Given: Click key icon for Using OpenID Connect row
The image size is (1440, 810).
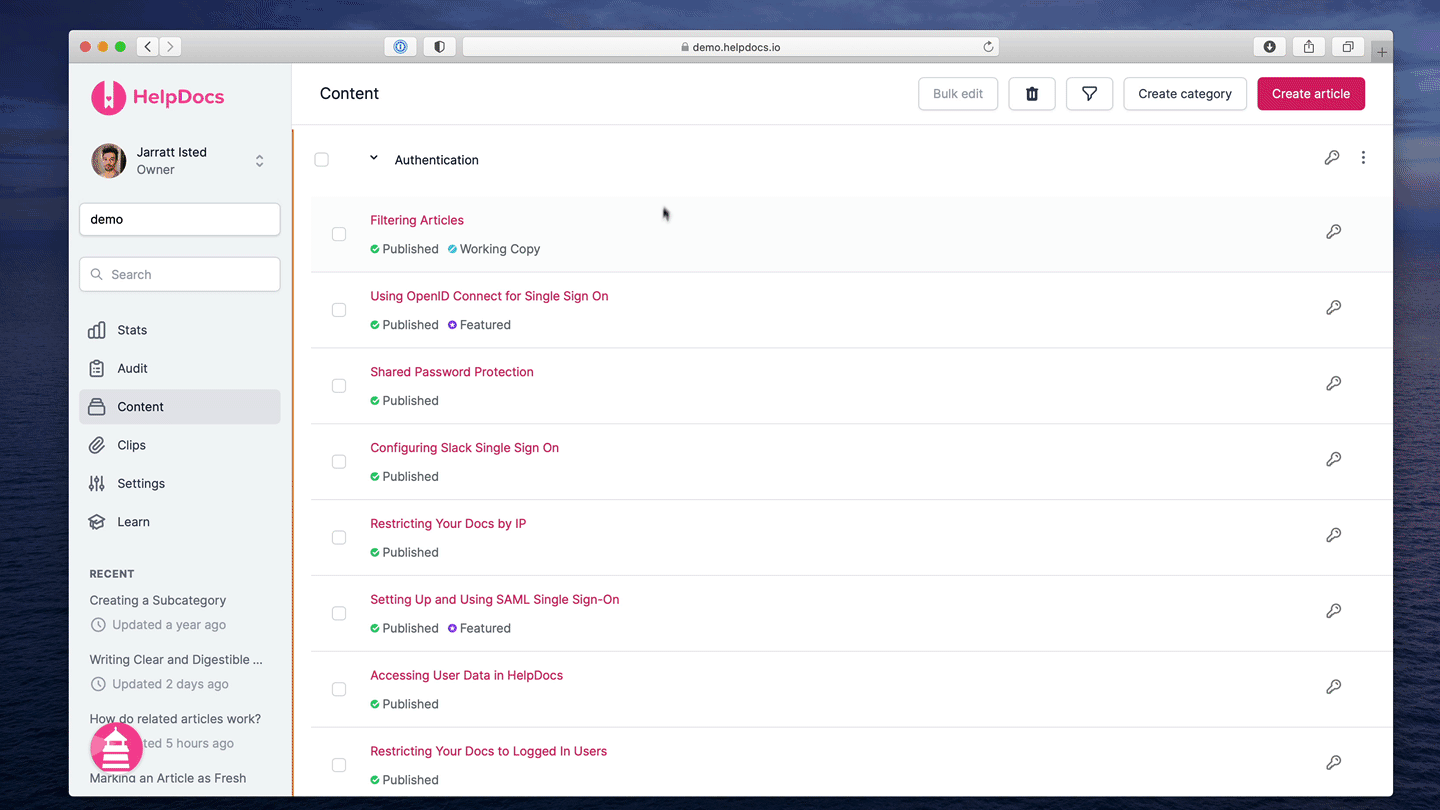Looking at the screenshot, I should pyautogui.click(x=1333, y=308).
